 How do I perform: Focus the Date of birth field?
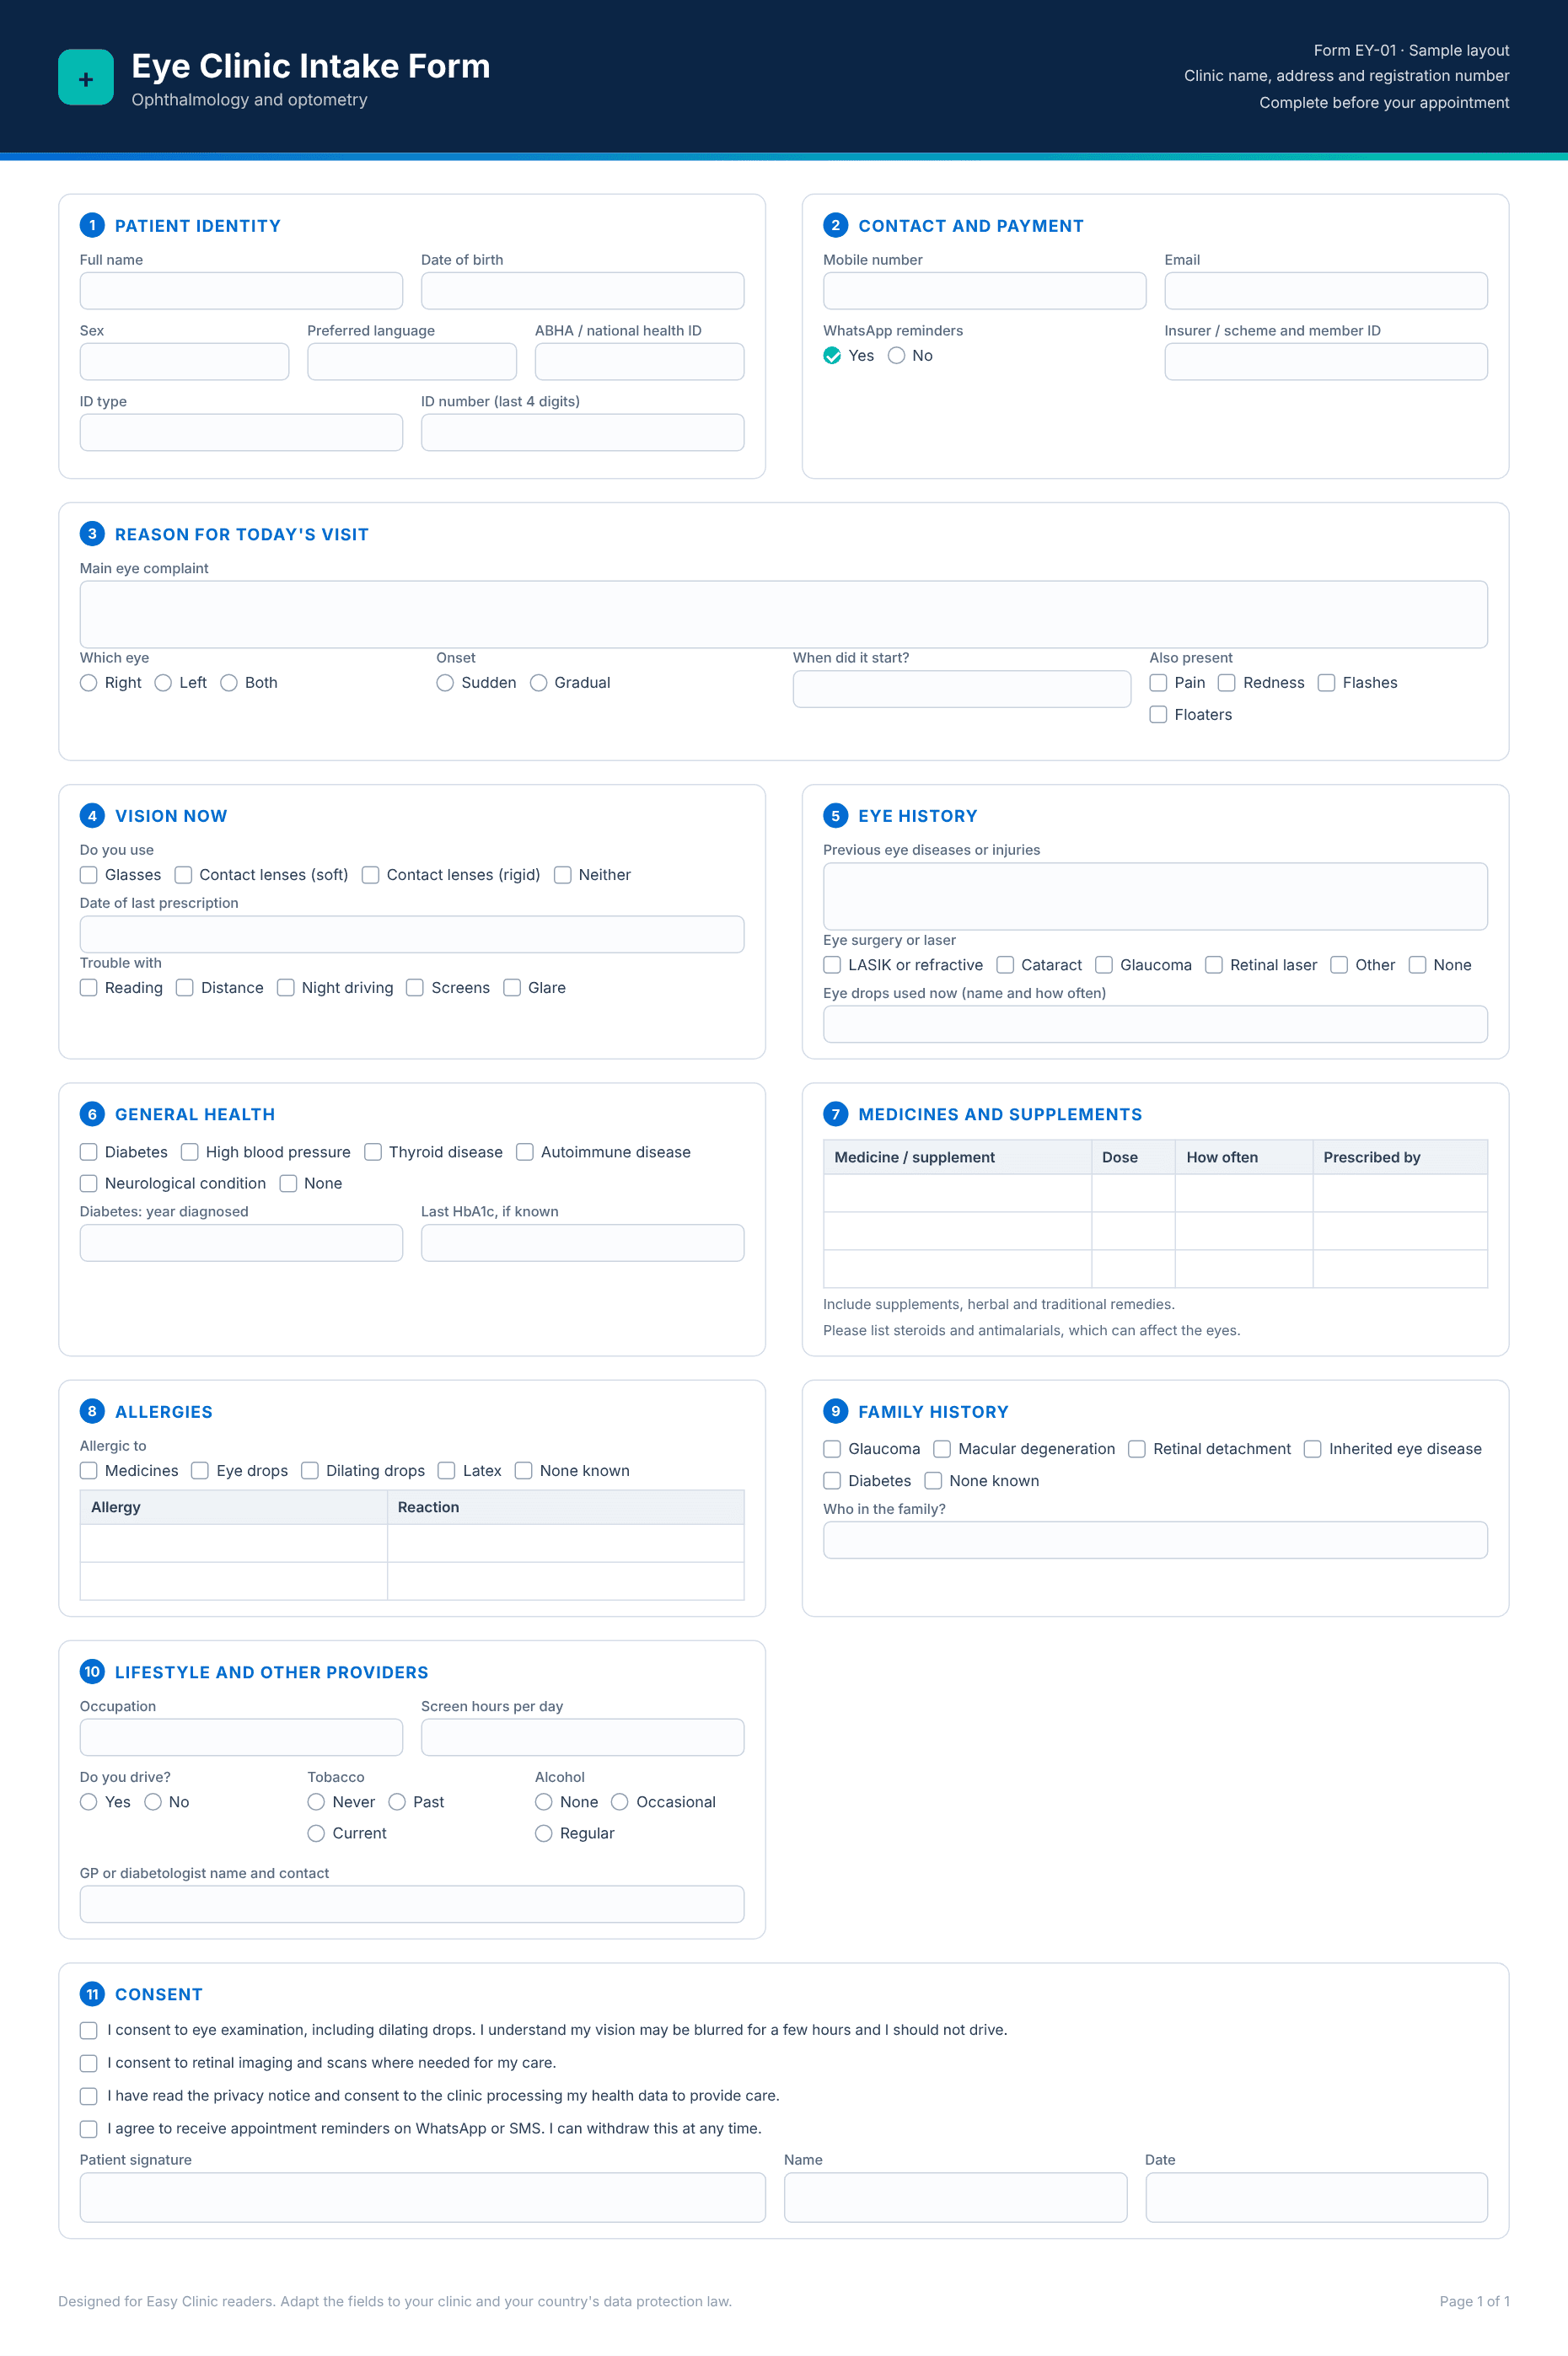(583, 291)
